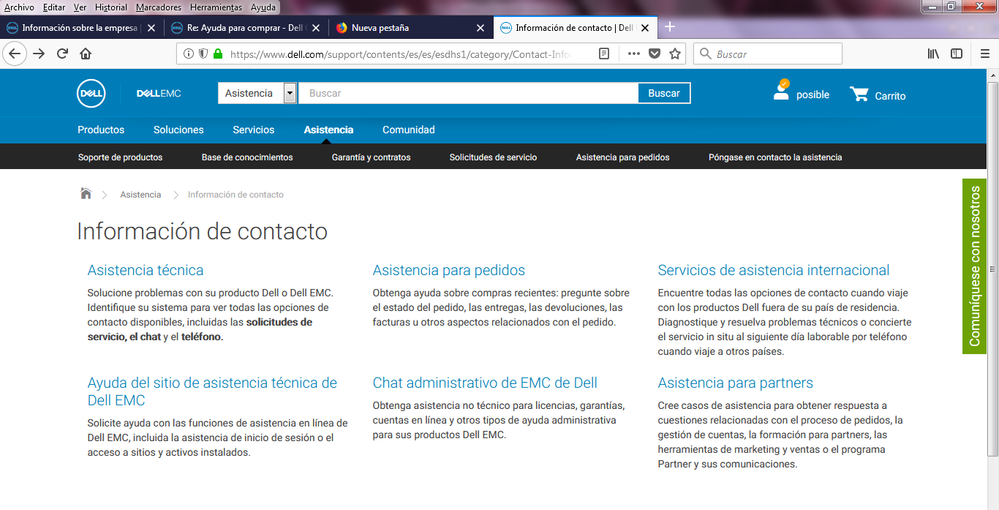
Task: Open Ayuda del sitio de asistencia técnica link
Action: tap(212, 391)
